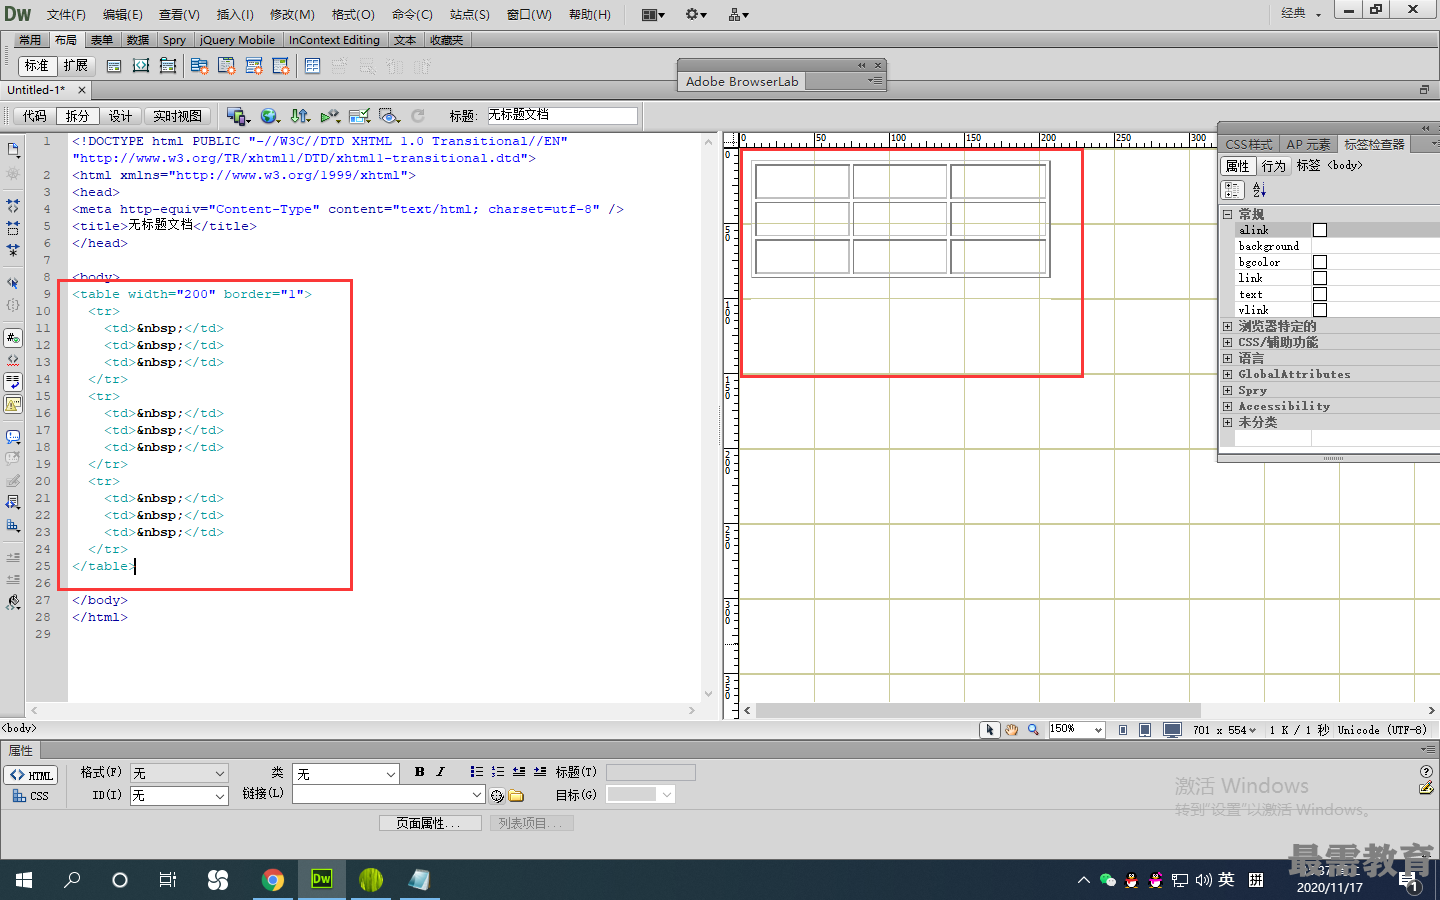Set tablet size window icon

[1145, 730]
